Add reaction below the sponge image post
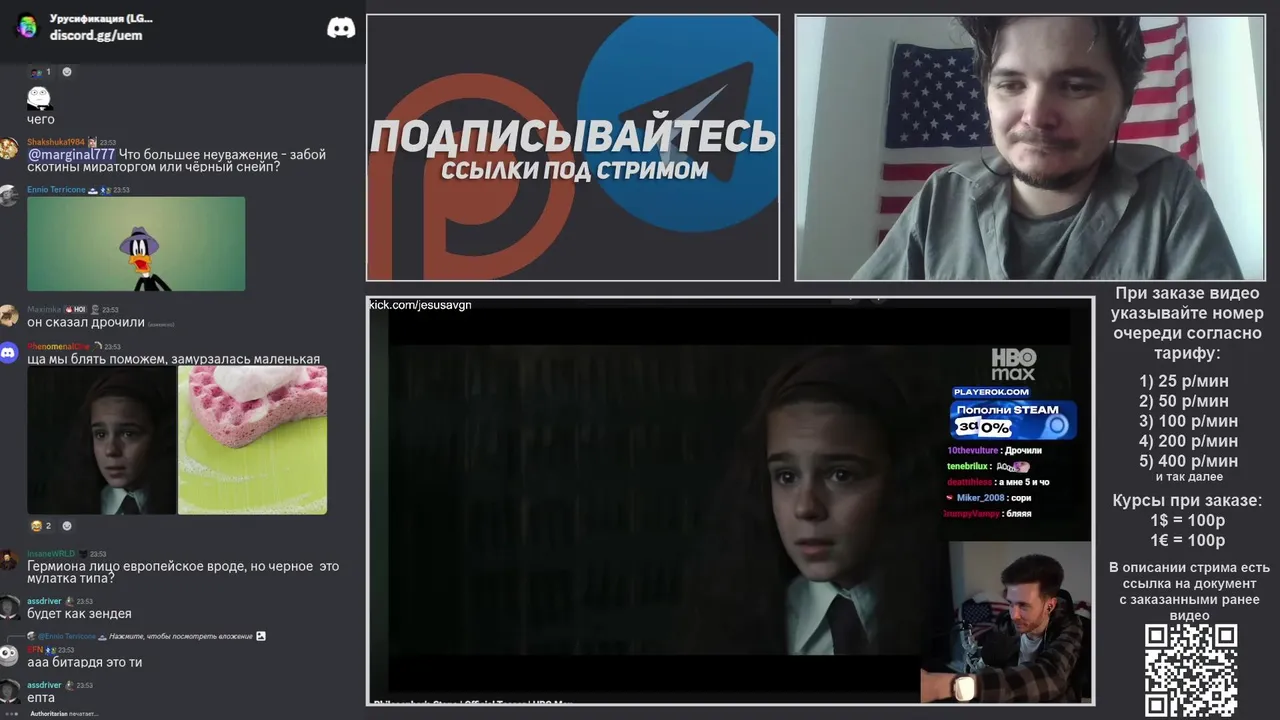This screenshot has width=1280, height=720. pyautogui.click(x=67, y=526)
